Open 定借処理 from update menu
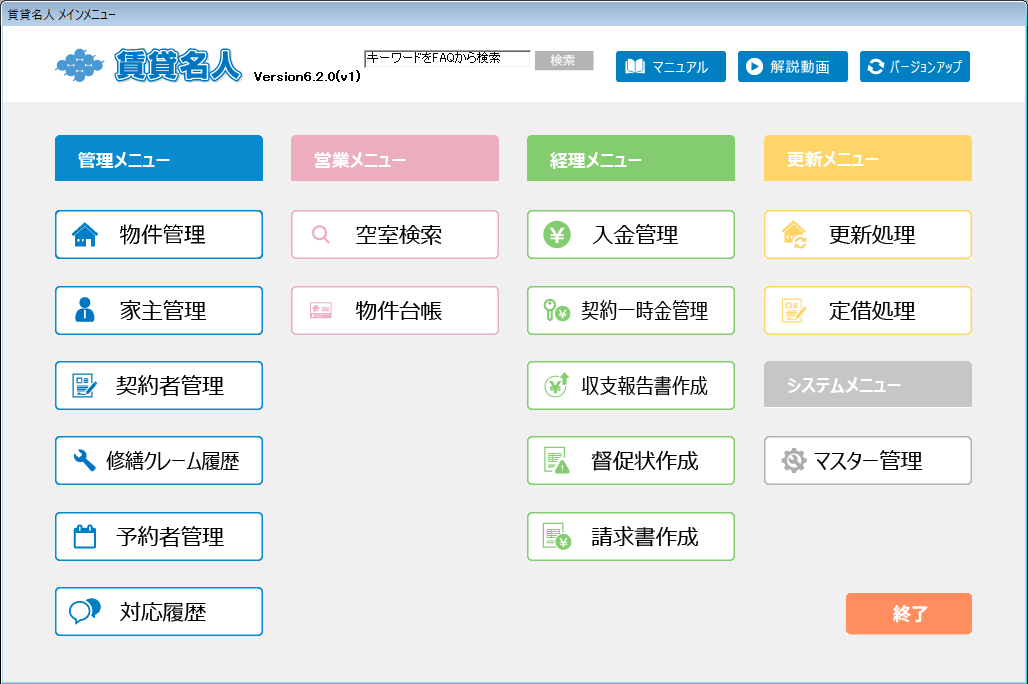 coord(868,311)
